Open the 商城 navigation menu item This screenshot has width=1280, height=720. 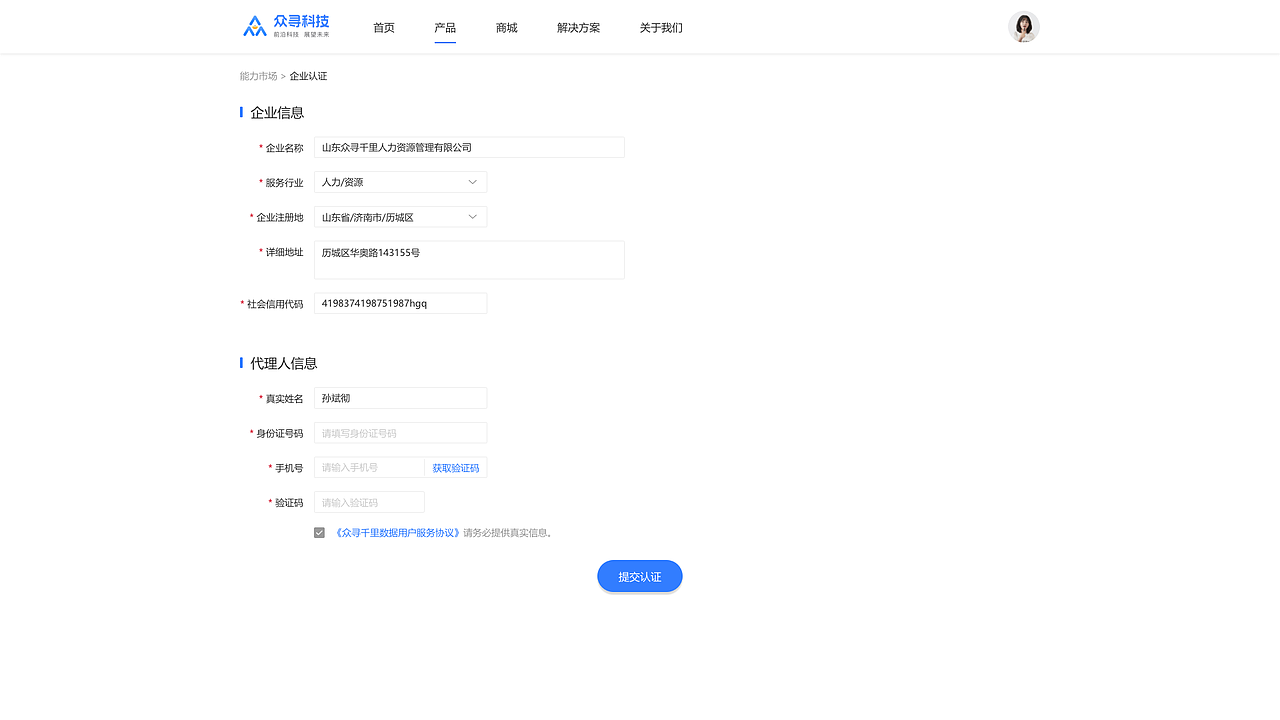tap(506, 28)
